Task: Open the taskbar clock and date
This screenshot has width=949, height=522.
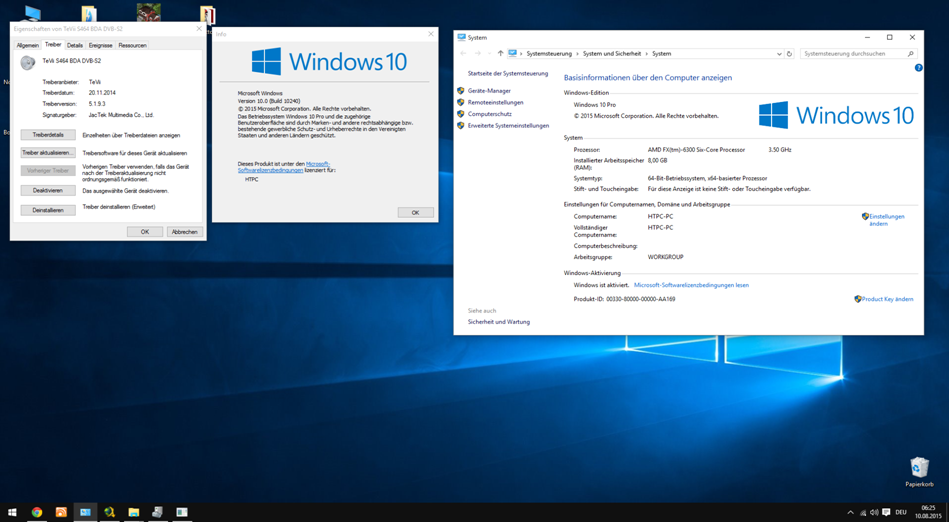Action: 928,512
